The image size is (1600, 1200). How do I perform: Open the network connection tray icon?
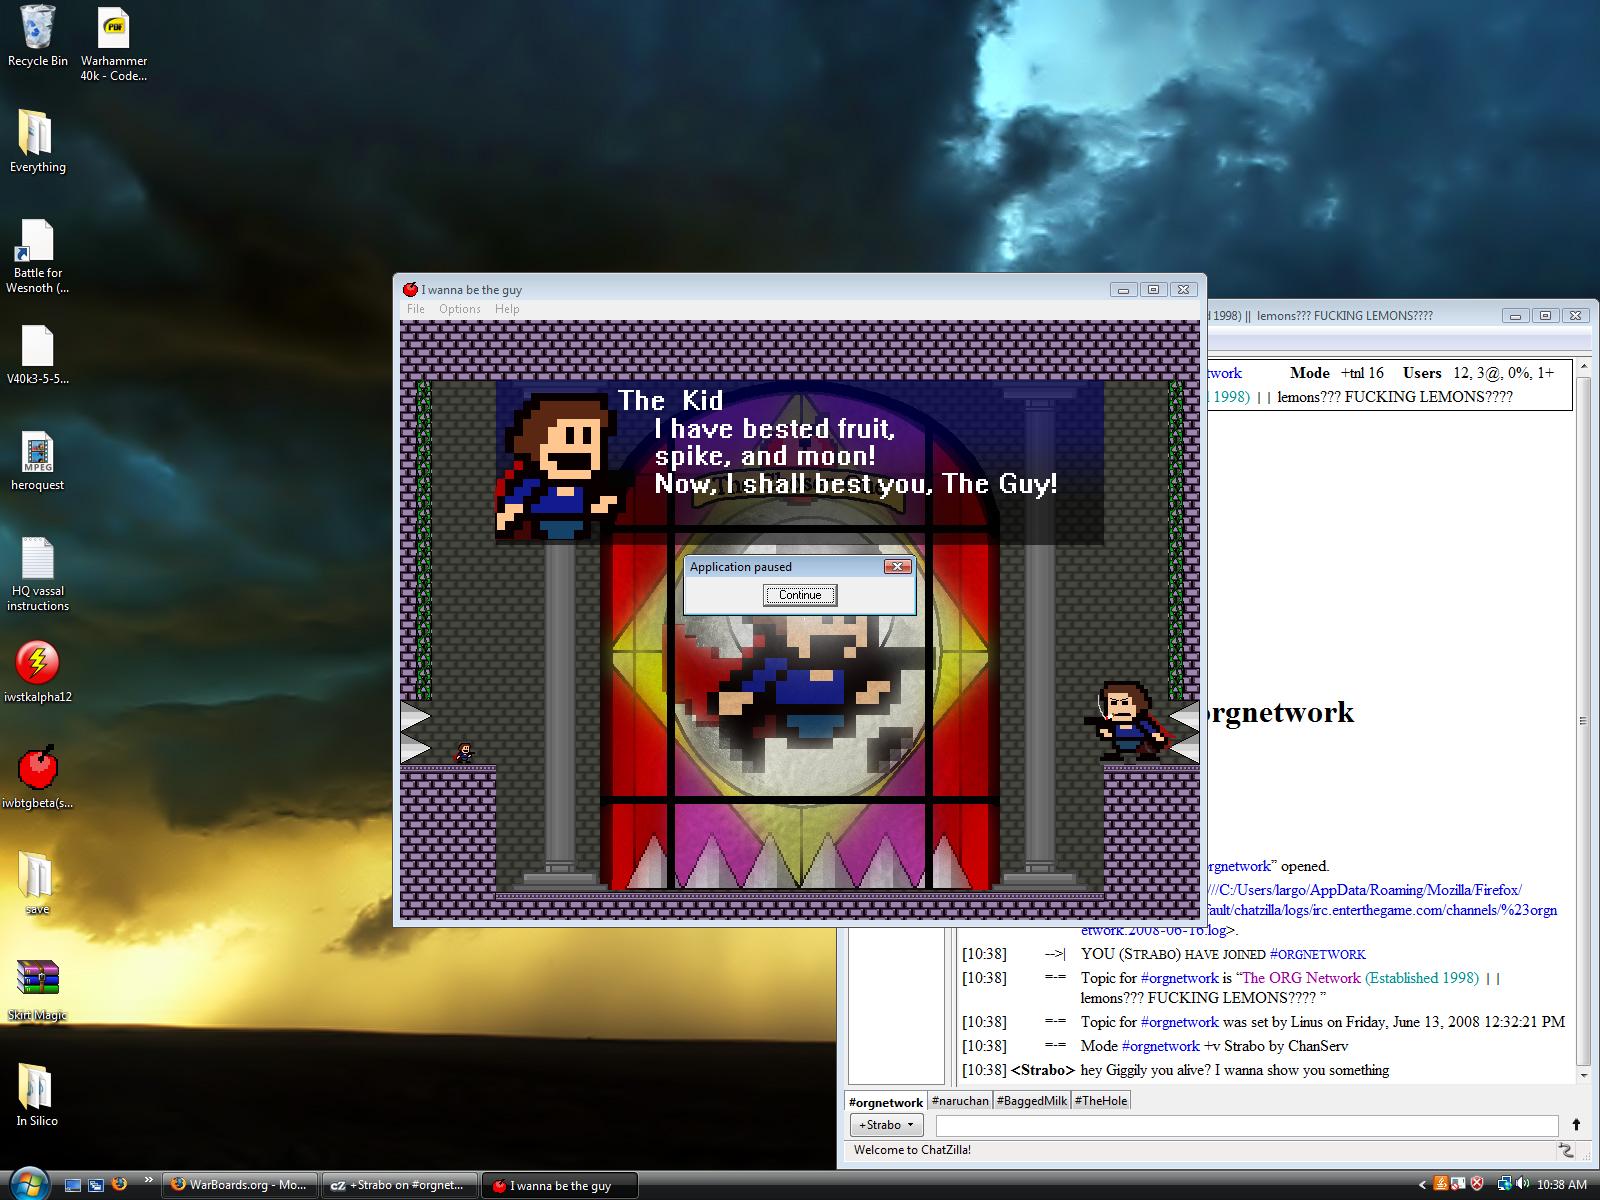1503,1185
